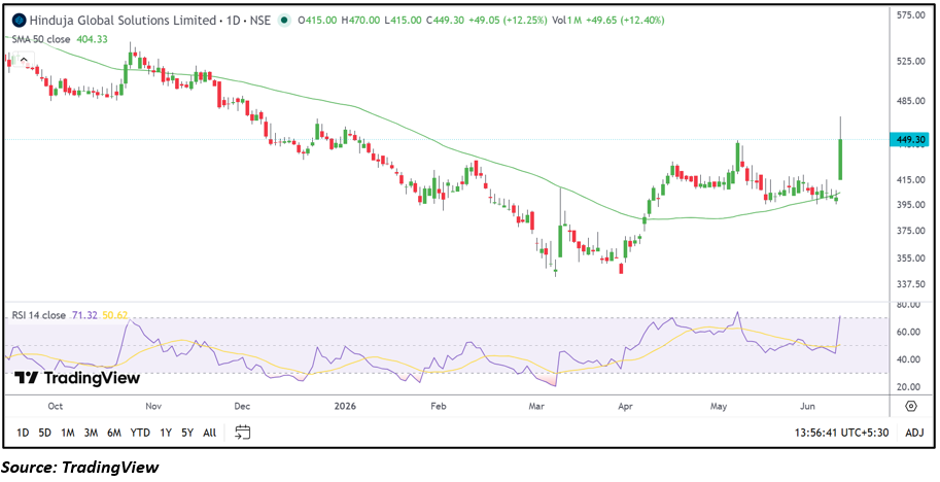Collapse the indicator legend with the chevron
The width and height of the screenshot is (940, 482).
[24, 60]
